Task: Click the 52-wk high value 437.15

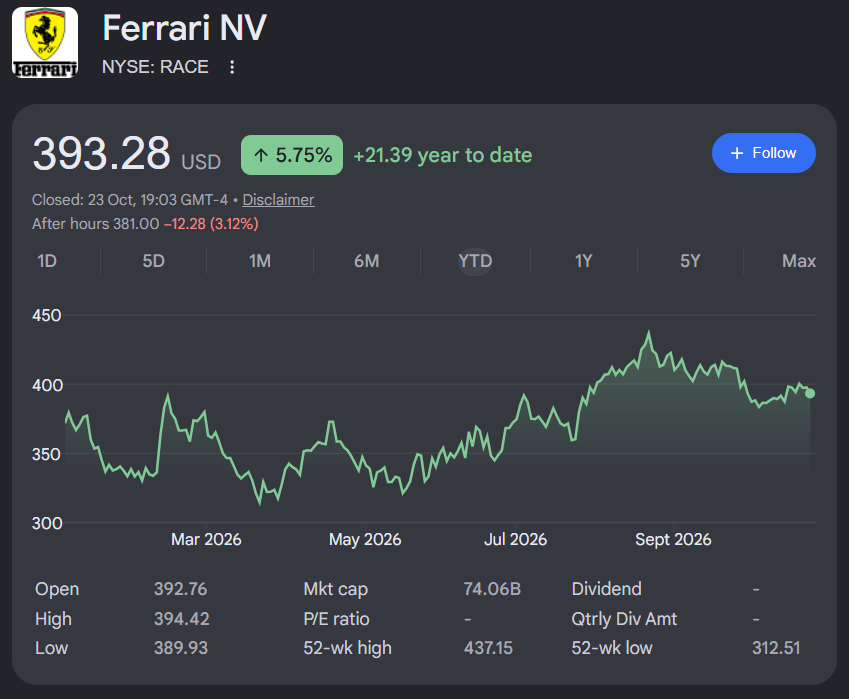Action: [488, 648]
